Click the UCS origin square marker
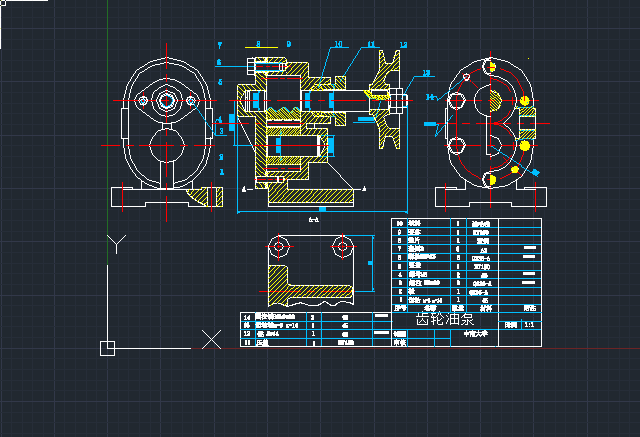Image resolution: width=640 pixels, height=437 pixels. 107,348
